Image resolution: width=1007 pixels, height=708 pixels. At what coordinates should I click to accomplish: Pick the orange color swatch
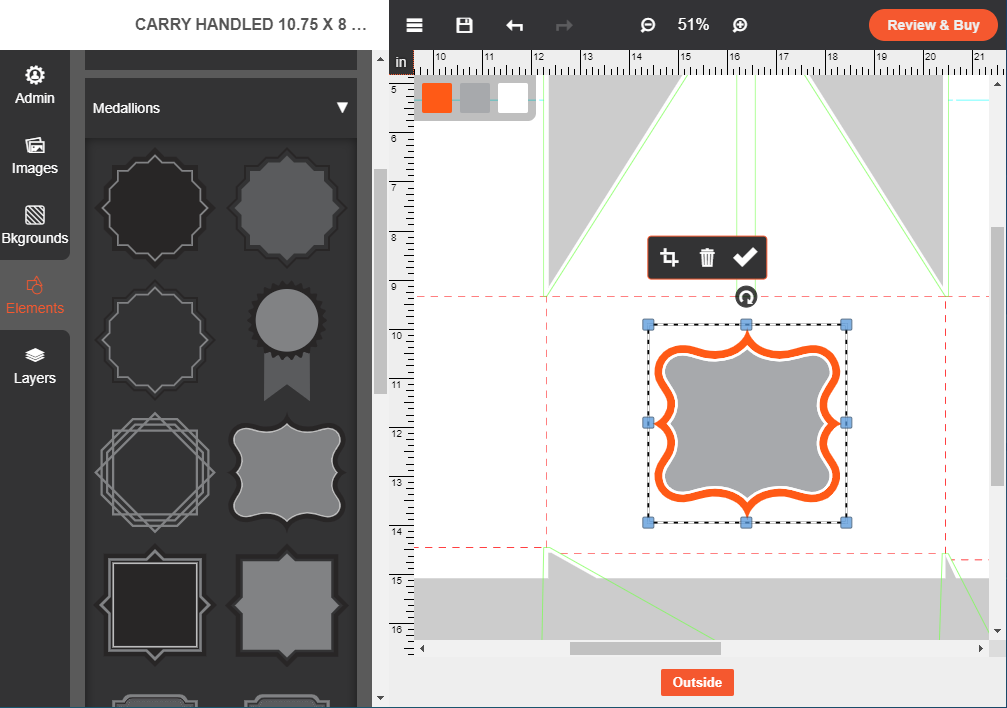(437, 98)
